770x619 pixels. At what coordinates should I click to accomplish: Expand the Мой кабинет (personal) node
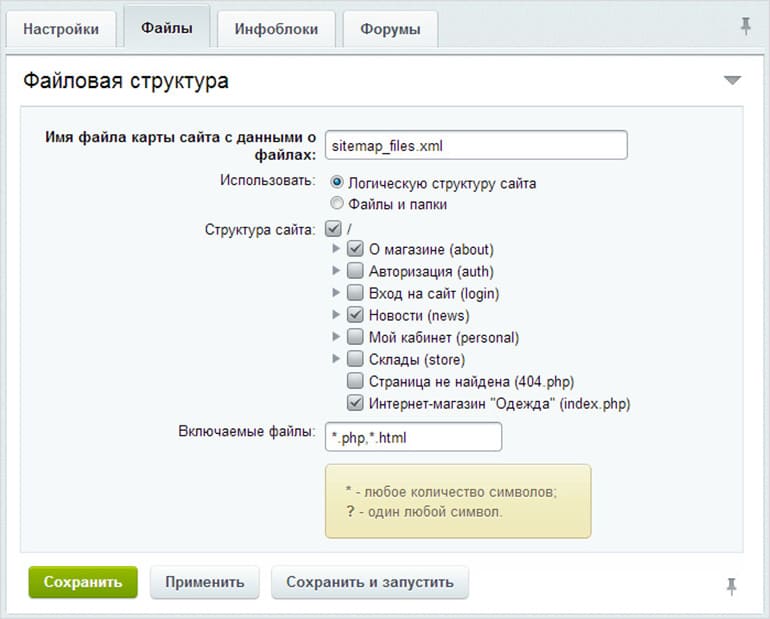coord(336,337)
